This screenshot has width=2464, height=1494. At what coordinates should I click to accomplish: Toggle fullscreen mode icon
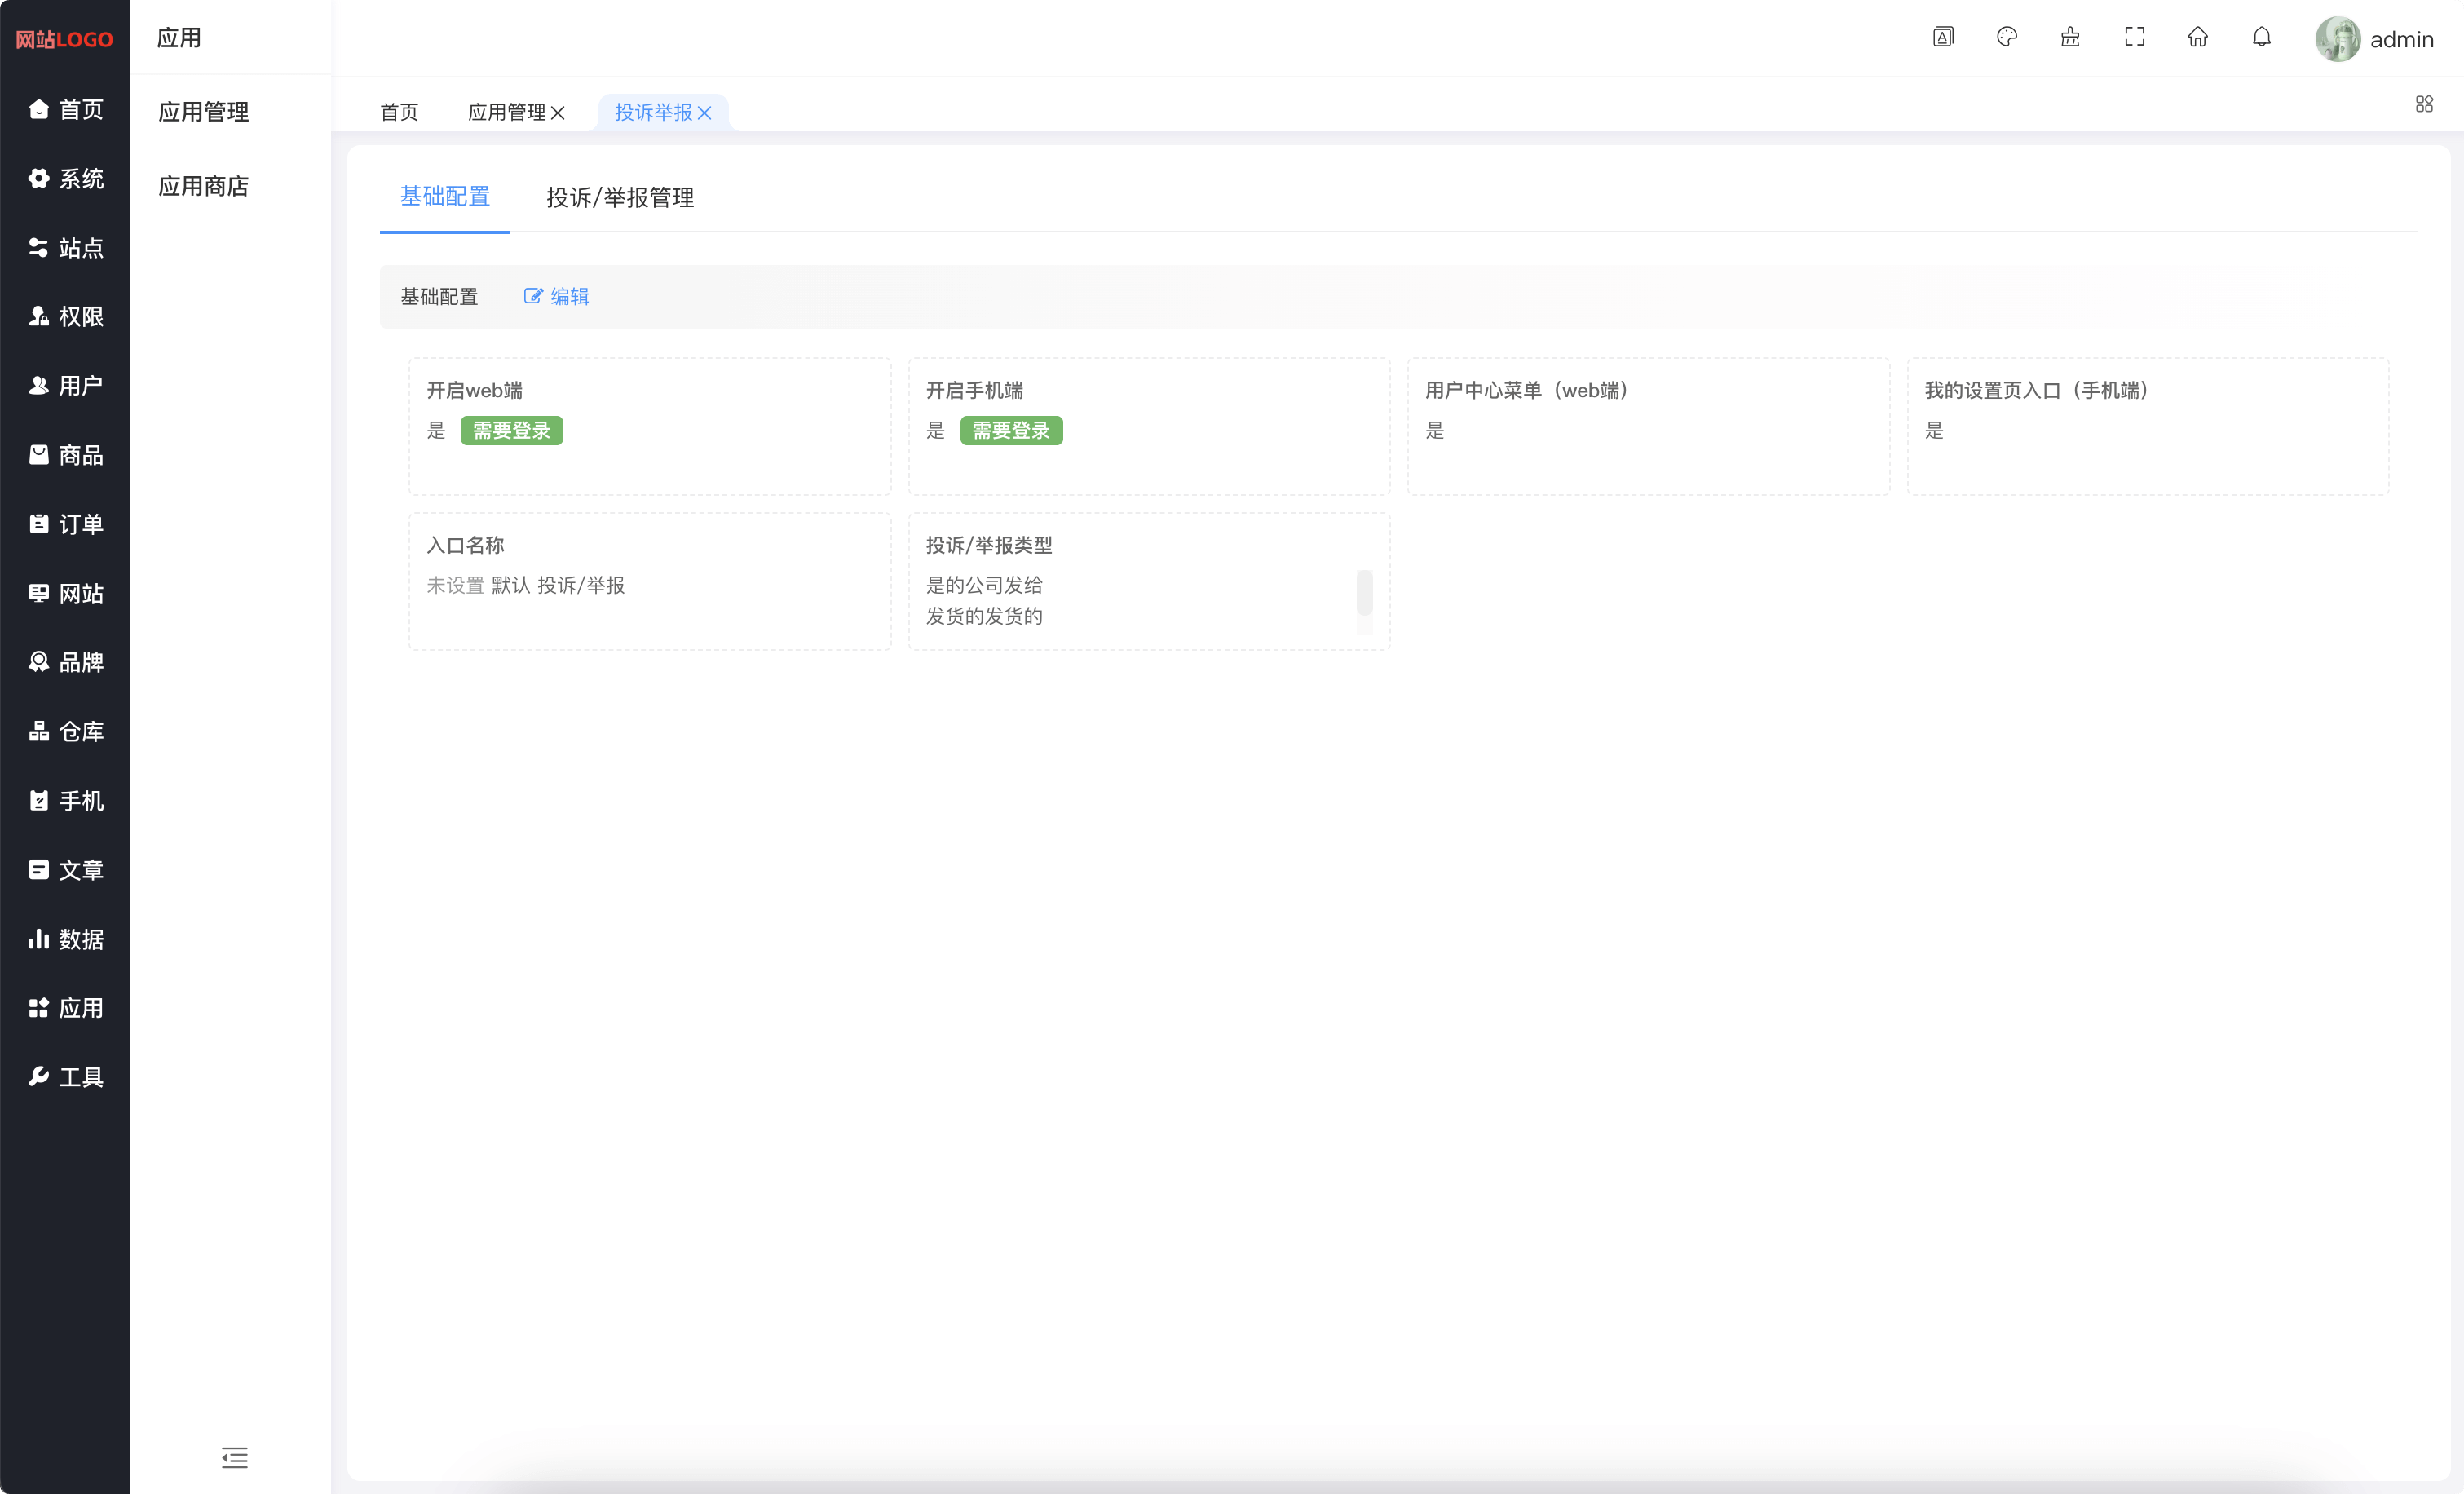(2134, 37)
